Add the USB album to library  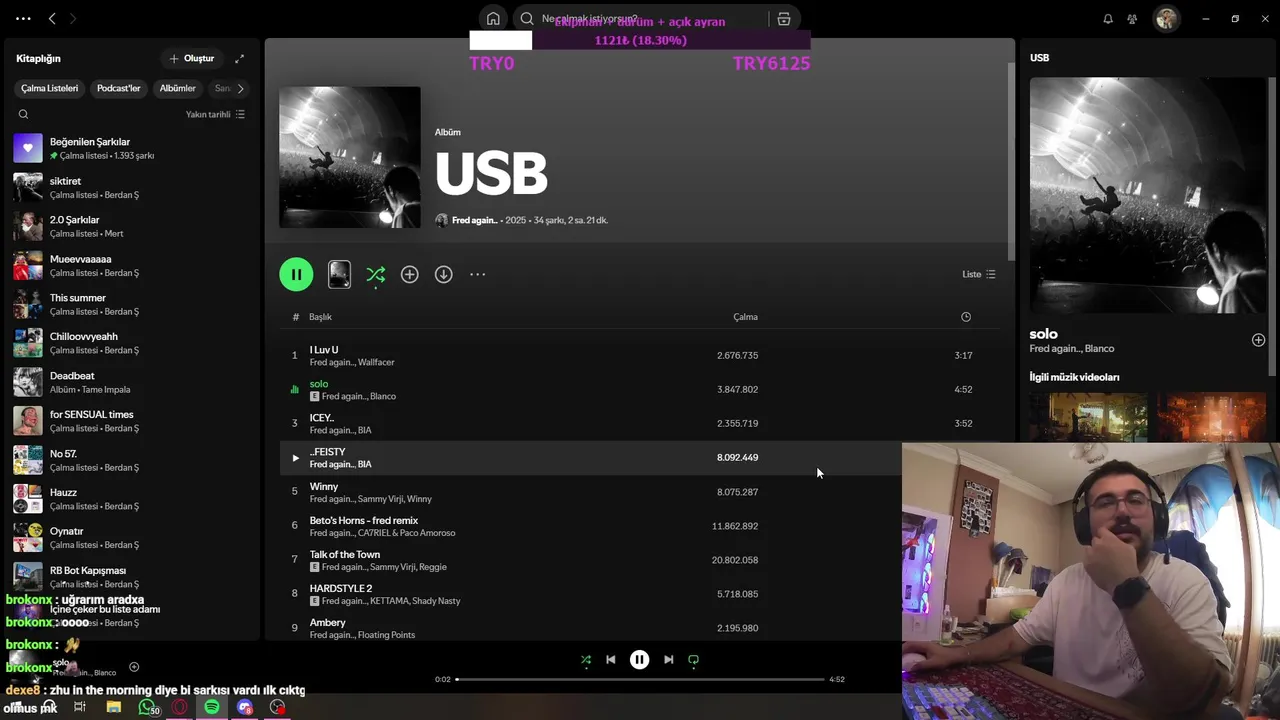click(410, 274)
